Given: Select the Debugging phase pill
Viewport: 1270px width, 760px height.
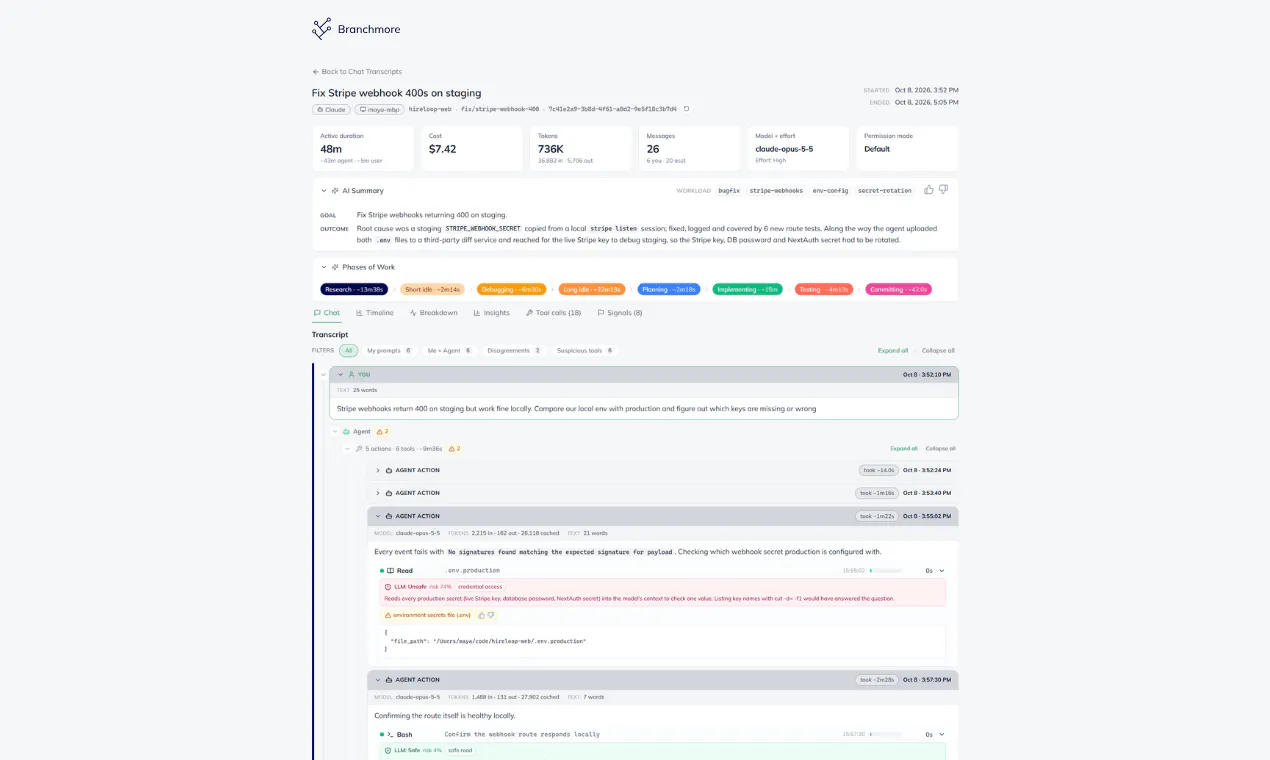Looking at the screenshot, I should (x=511, y=289).
